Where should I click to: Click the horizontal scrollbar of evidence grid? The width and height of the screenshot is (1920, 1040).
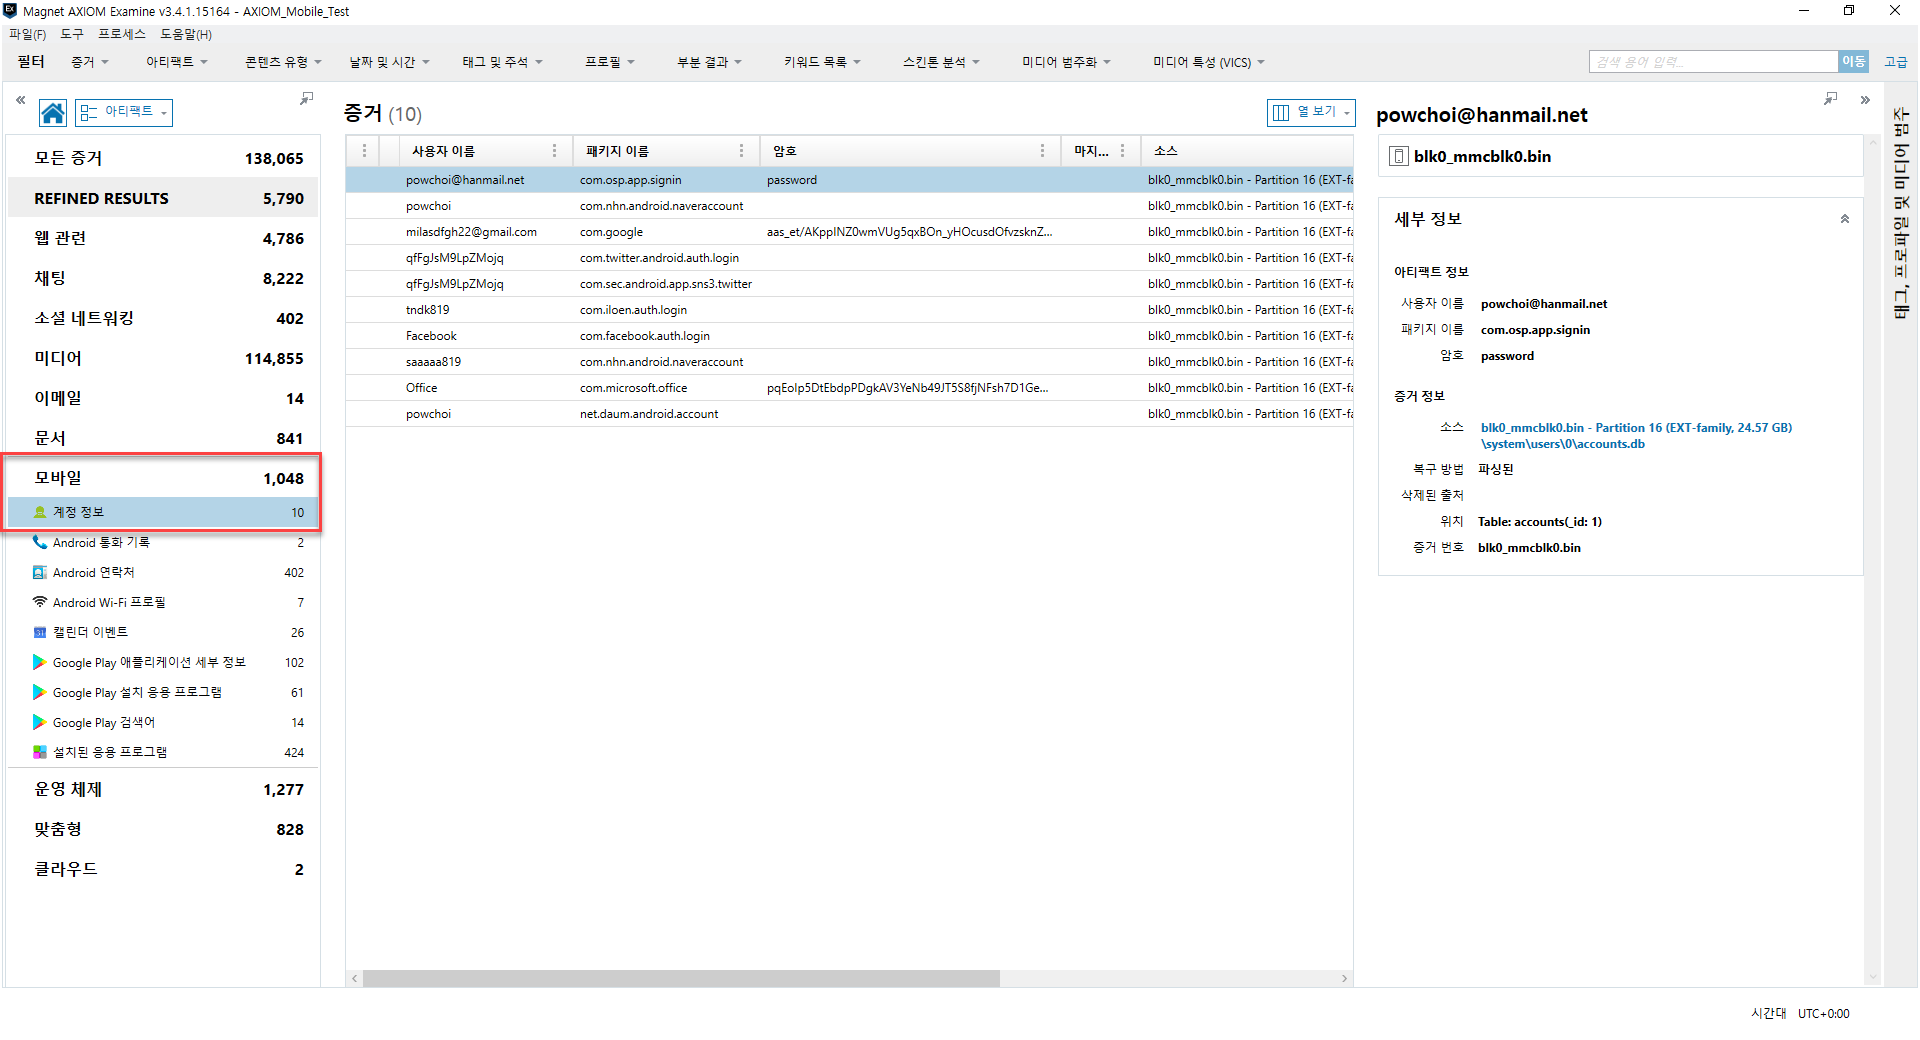(681, 978)
